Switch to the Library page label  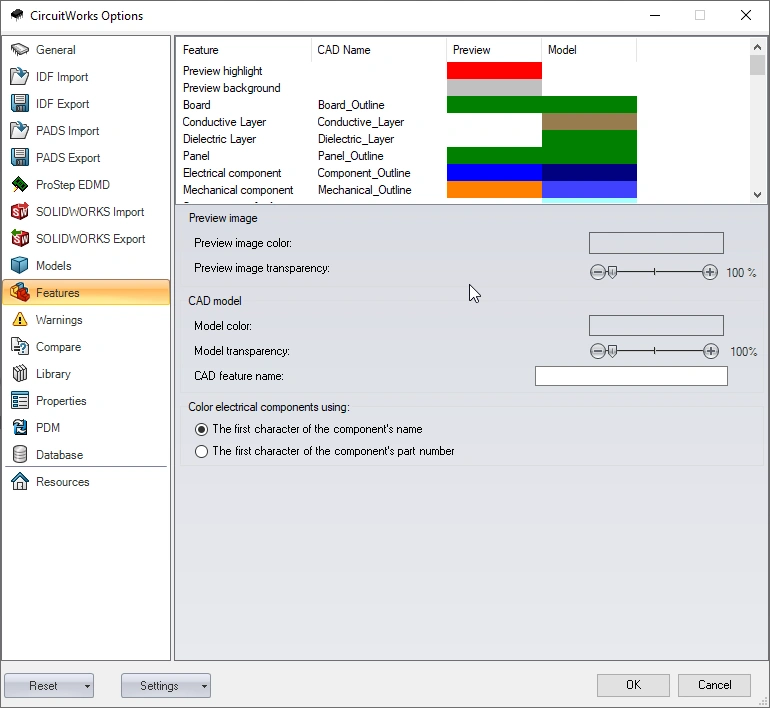click(53, 374)
